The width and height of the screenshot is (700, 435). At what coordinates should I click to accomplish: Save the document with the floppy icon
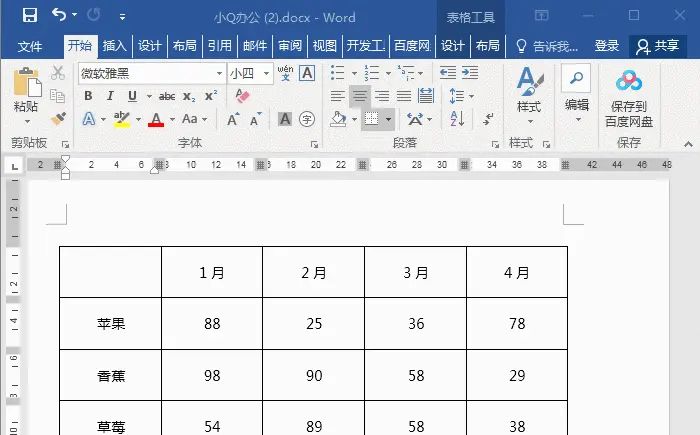click(30, 16)
